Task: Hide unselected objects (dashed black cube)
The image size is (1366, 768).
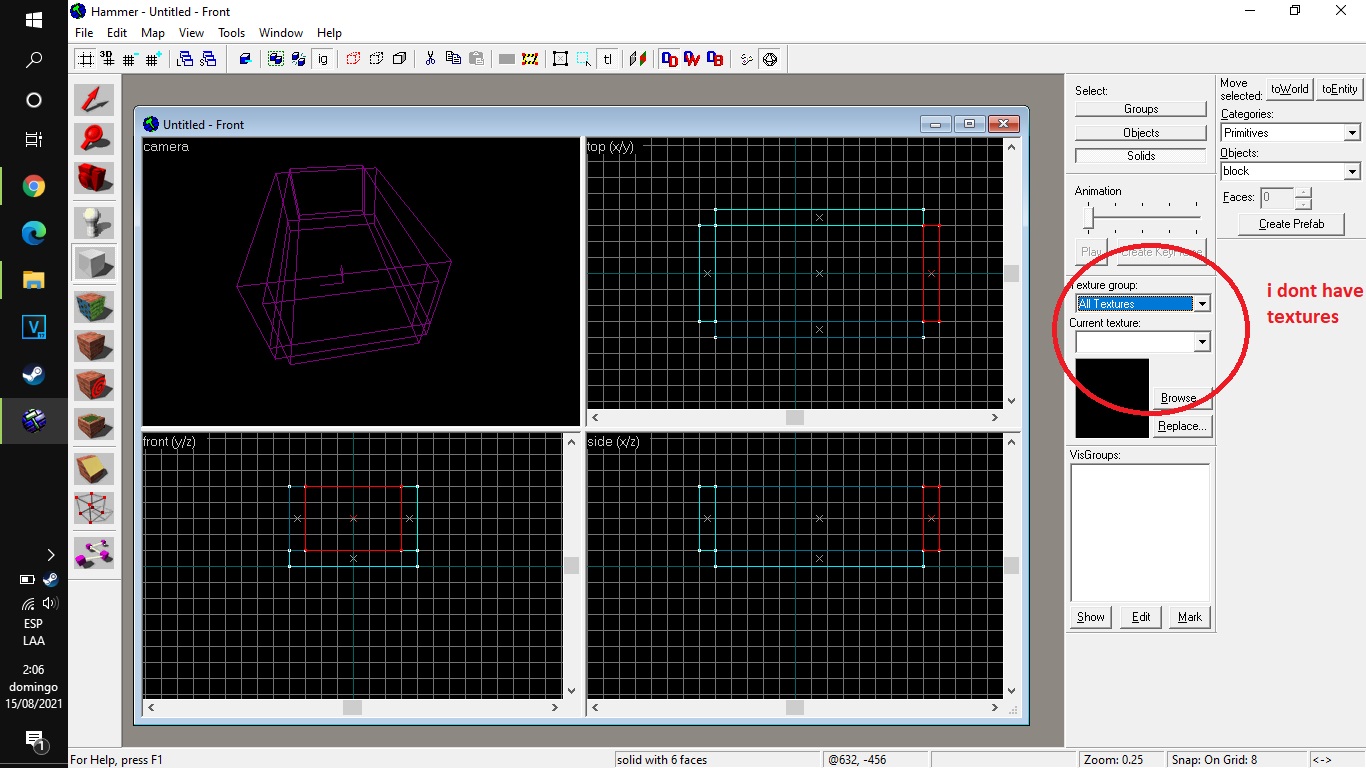Action: pyautogui.click(x=376, y=59)
